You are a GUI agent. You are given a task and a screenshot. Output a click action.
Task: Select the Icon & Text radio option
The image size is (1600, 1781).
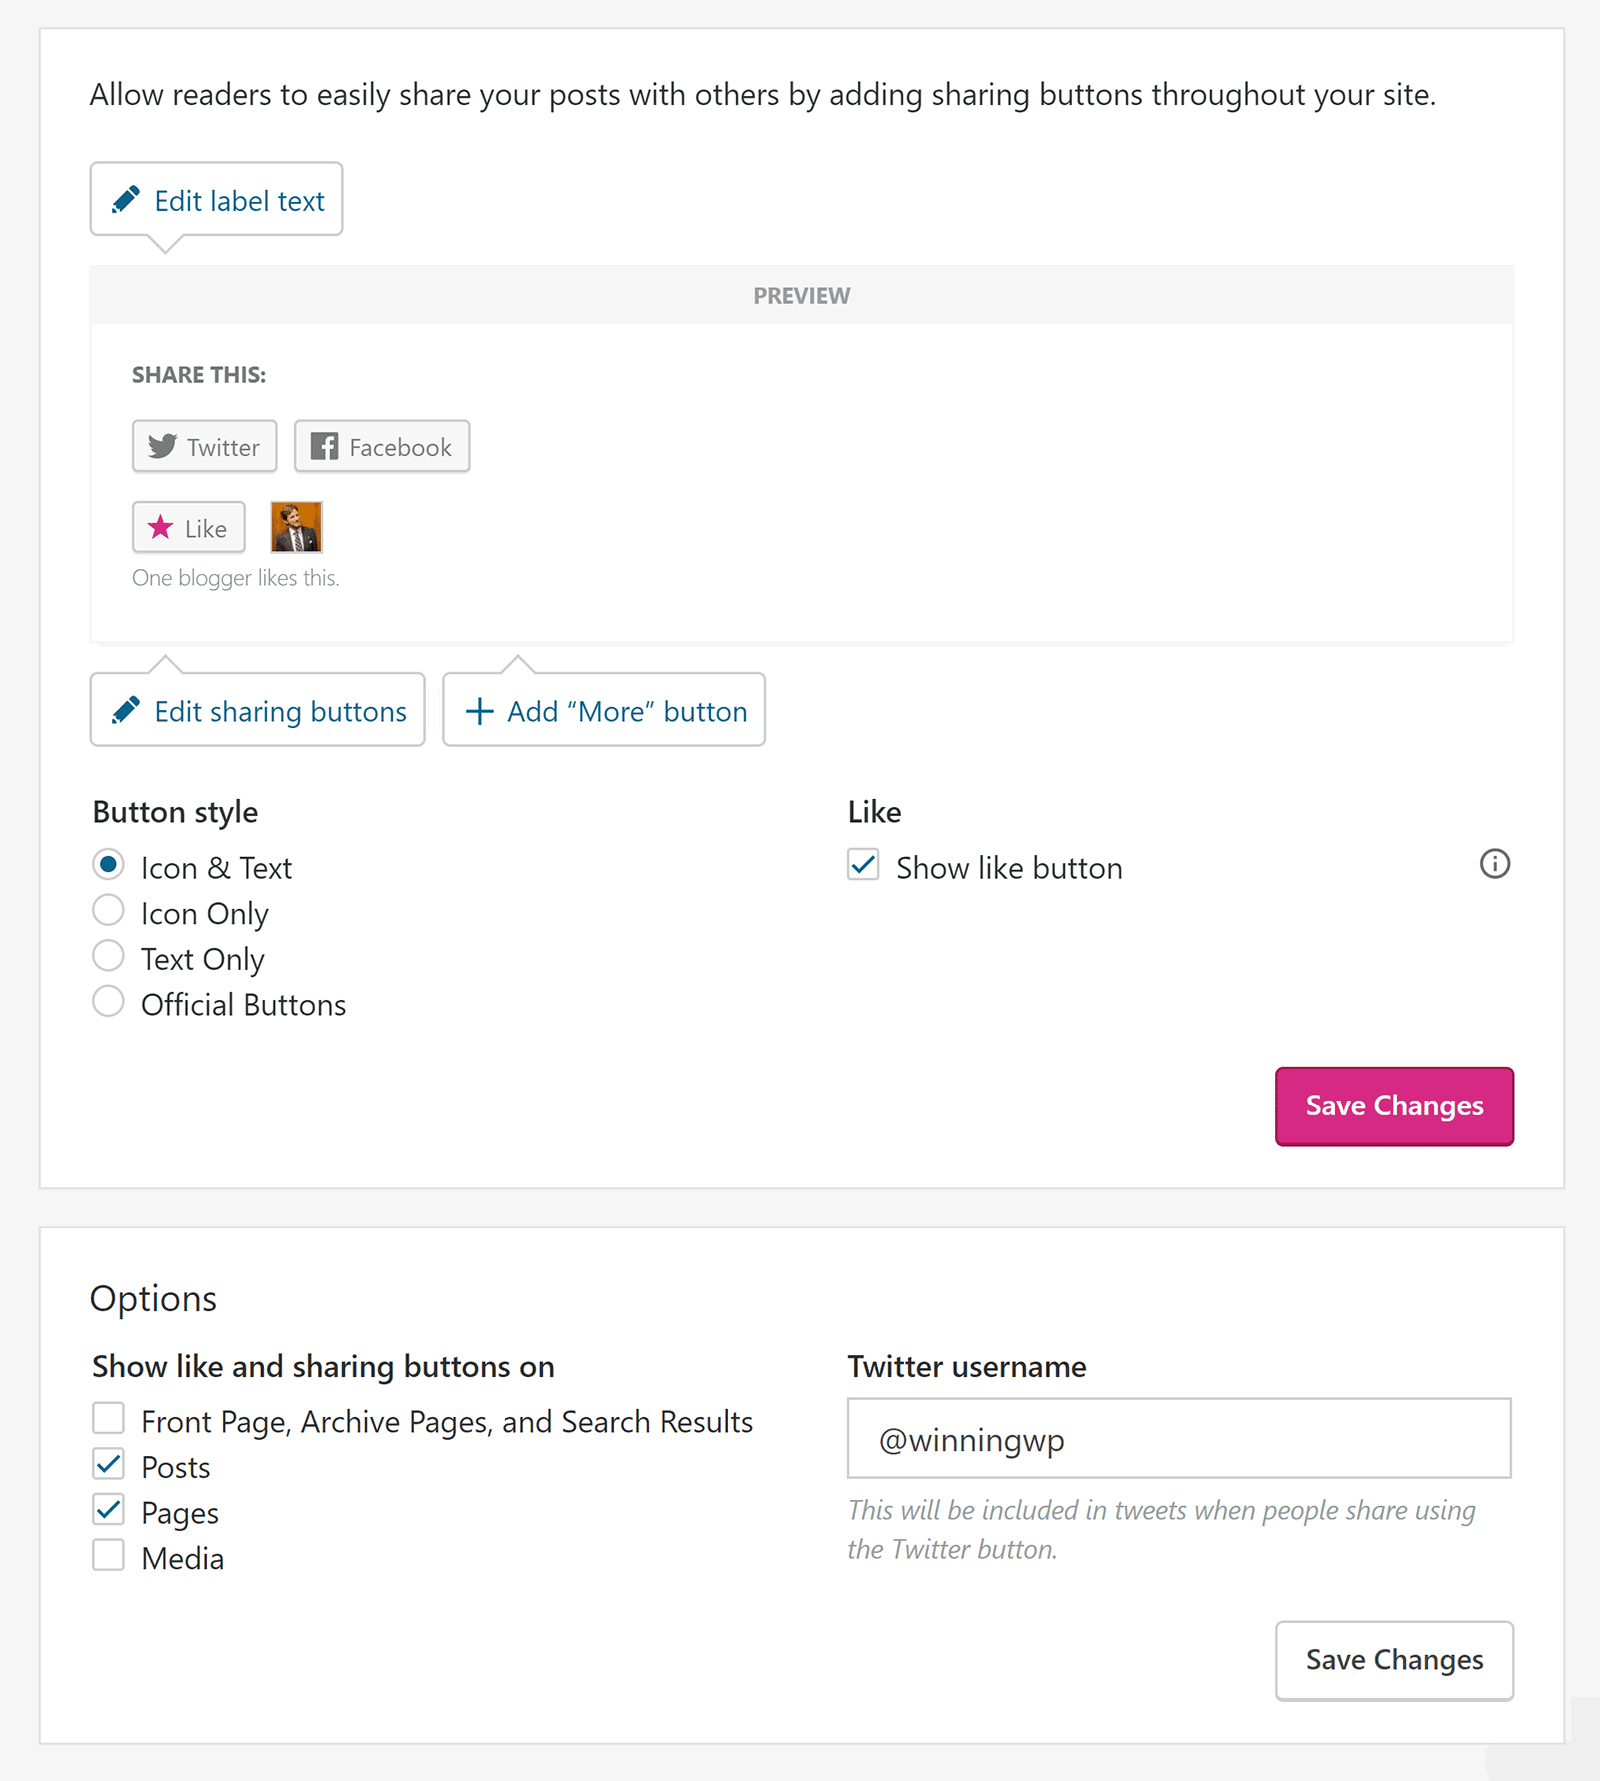point(108,865)
